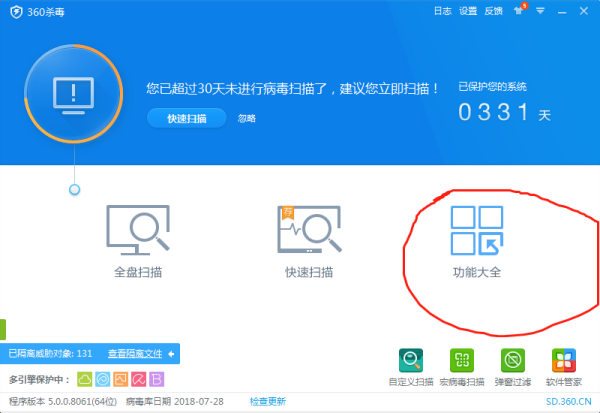Screen dimensions: 600x413
Task: Open 软件管家 software manager
Action: 564,367
